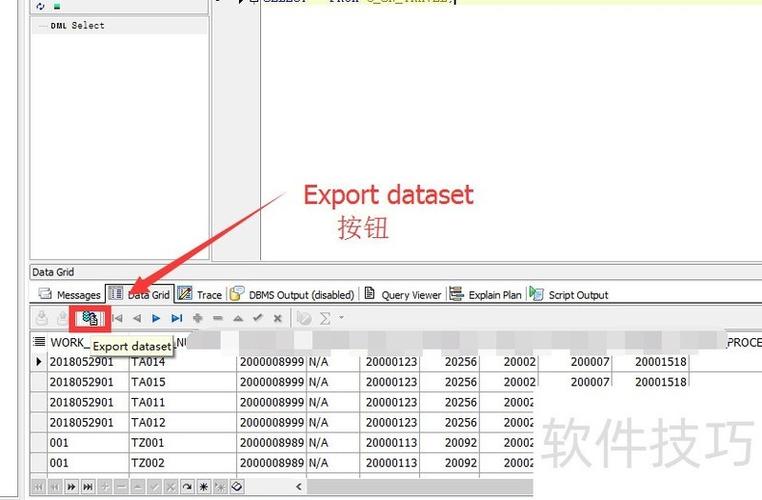The image size is (762, 500).
Task: Insert a row with the plus icon
Action: pos(197,318)
